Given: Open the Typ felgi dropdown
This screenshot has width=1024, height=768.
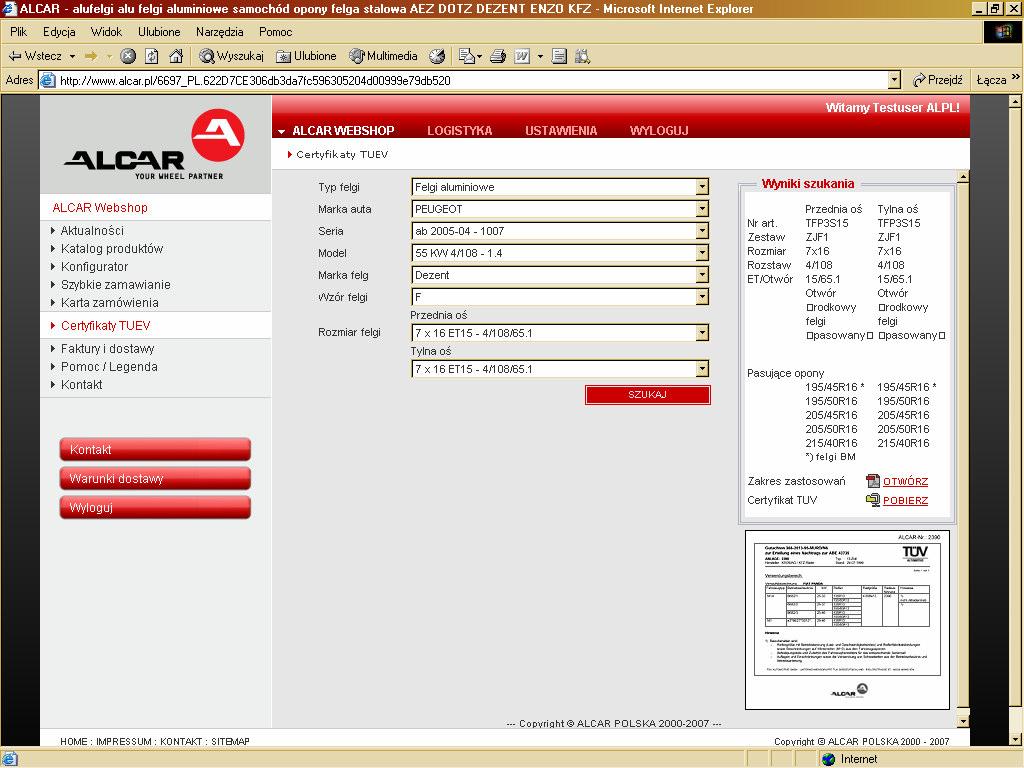Looking at the screenshot, I should click(560, 187).
